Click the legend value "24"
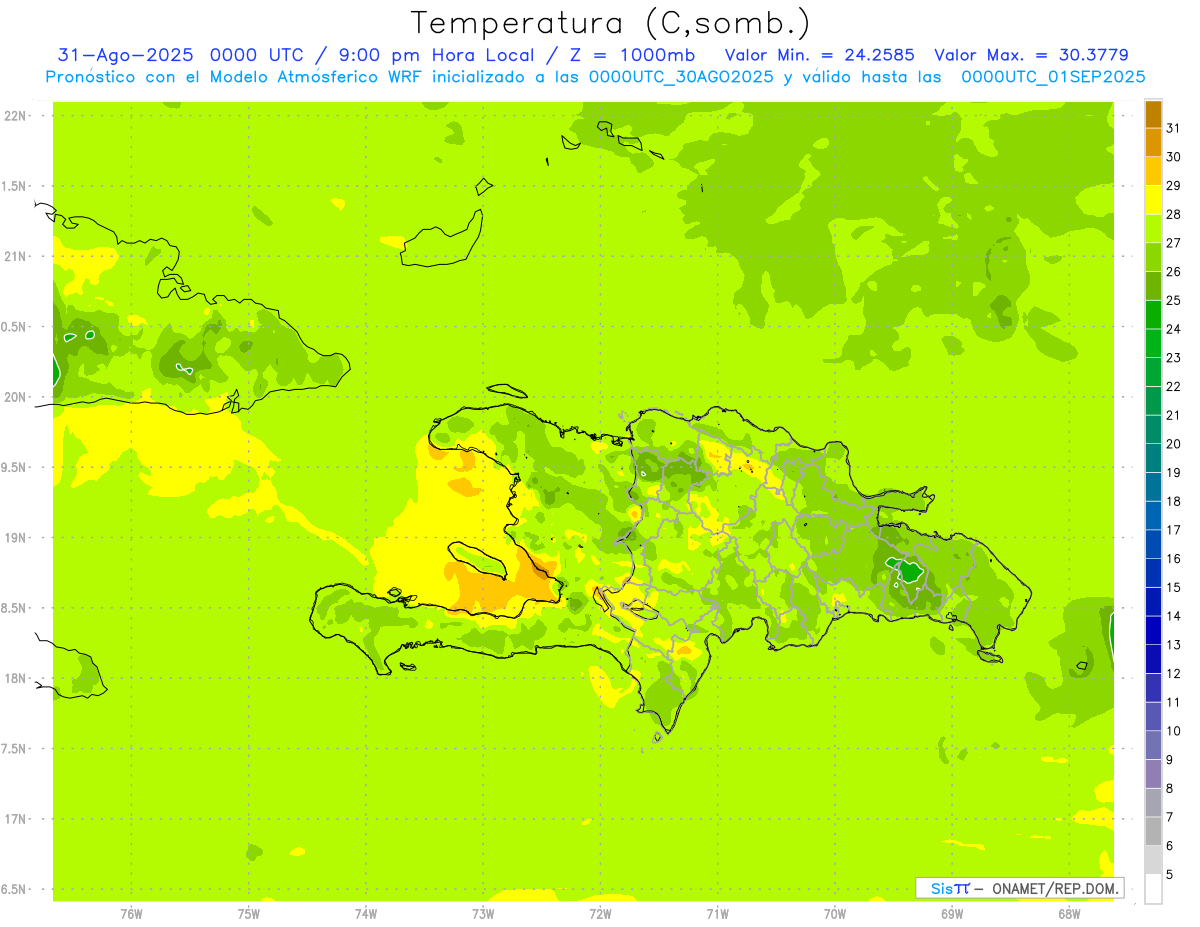 tap(1173, 329)
